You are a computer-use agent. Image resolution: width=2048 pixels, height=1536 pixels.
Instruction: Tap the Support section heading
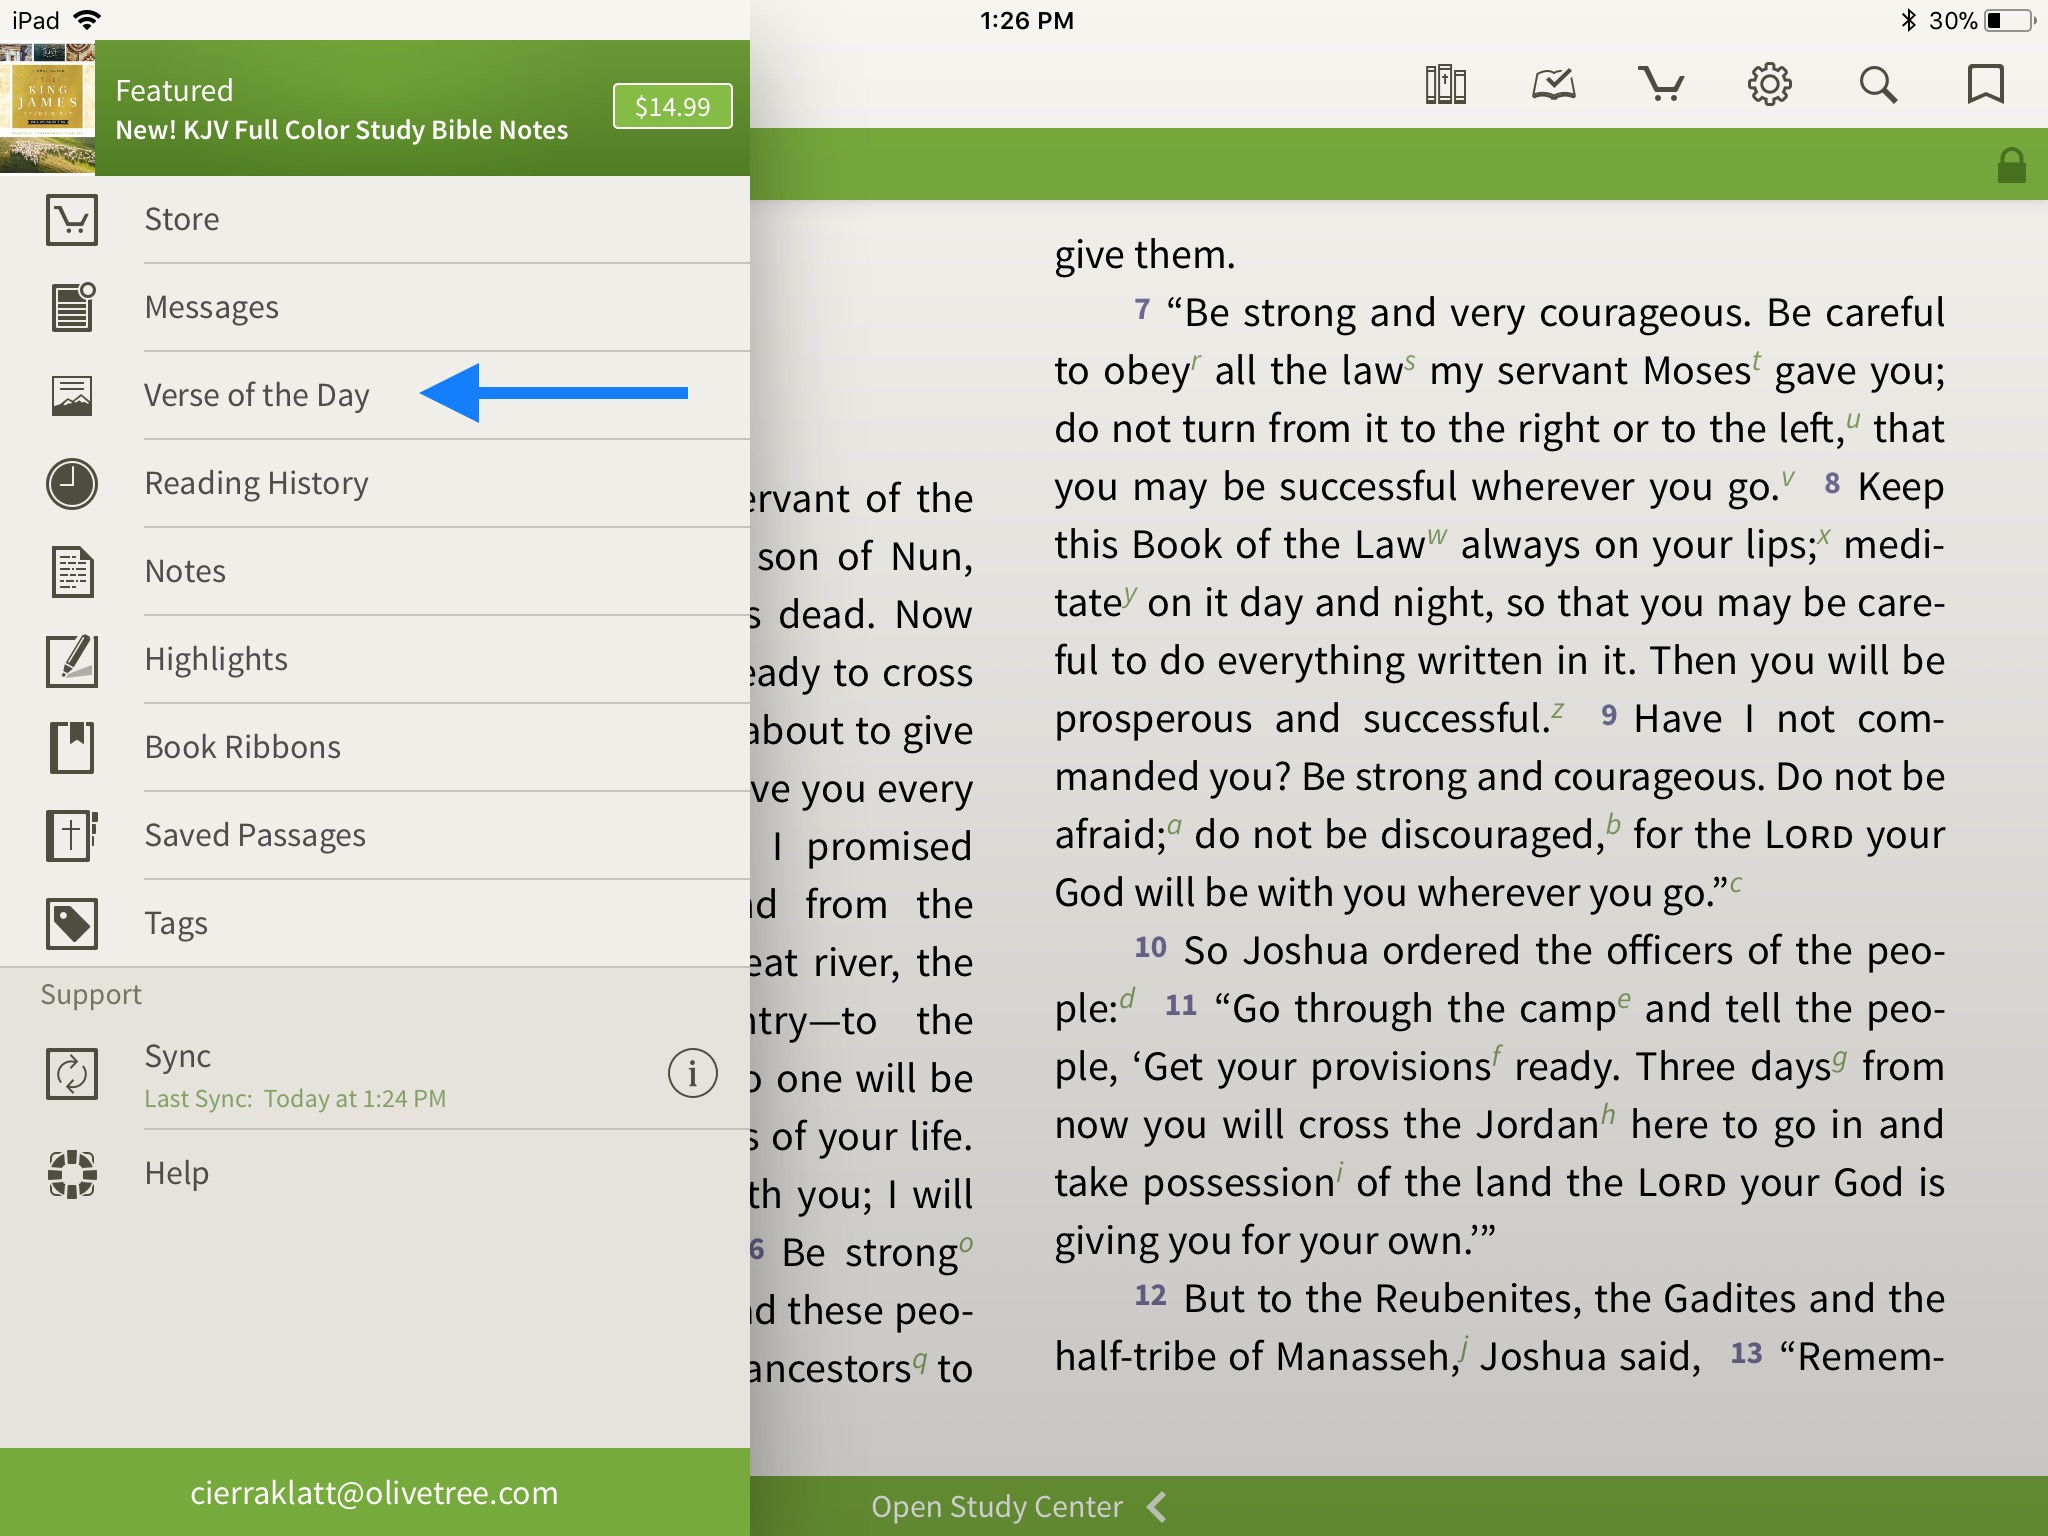pyautogui.click(x=91, y=994)
